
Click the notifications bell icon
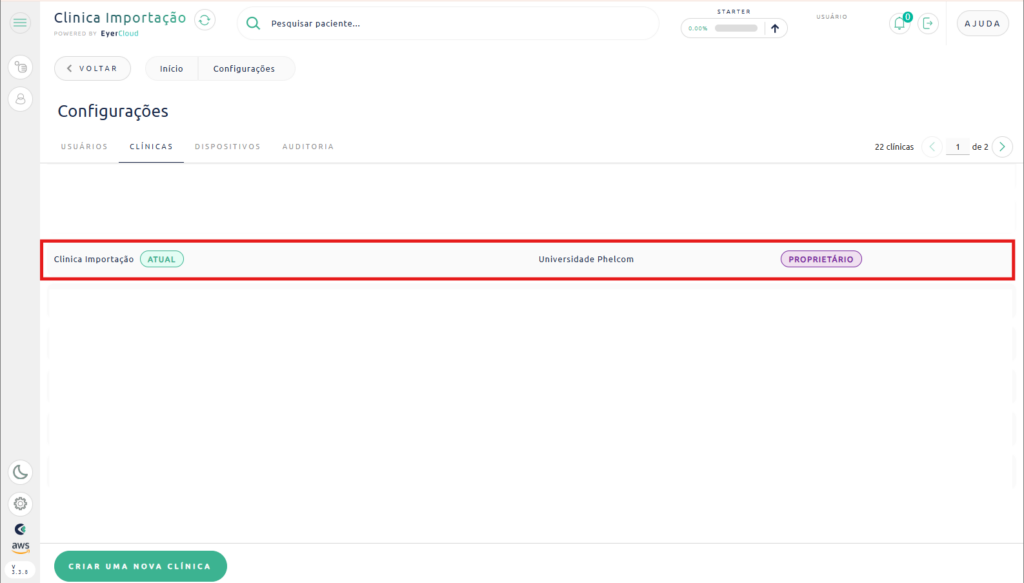tap(899, 24)
